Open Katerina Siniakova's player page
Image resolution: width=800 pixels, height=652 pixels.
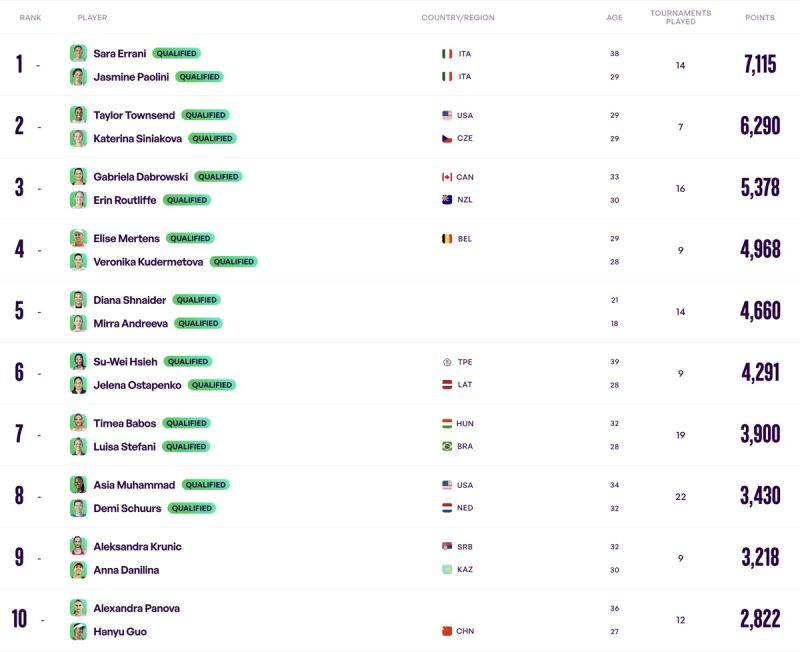[x=137, y=138]
